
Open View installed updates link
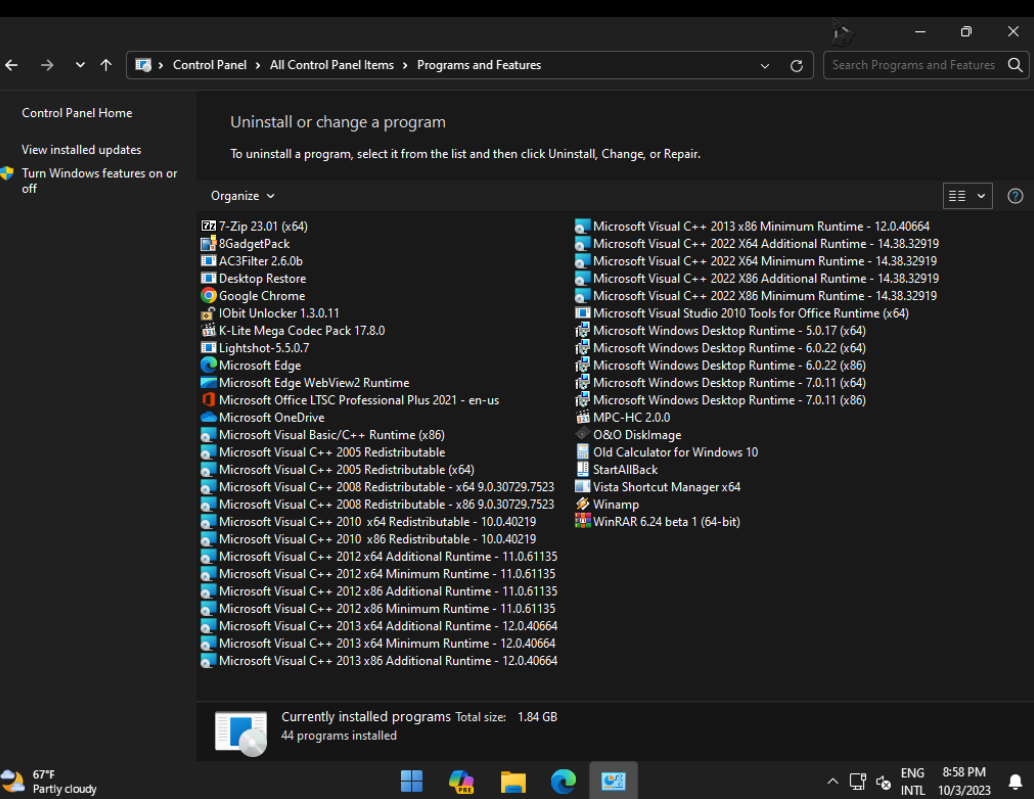click(x=81, y=150)
